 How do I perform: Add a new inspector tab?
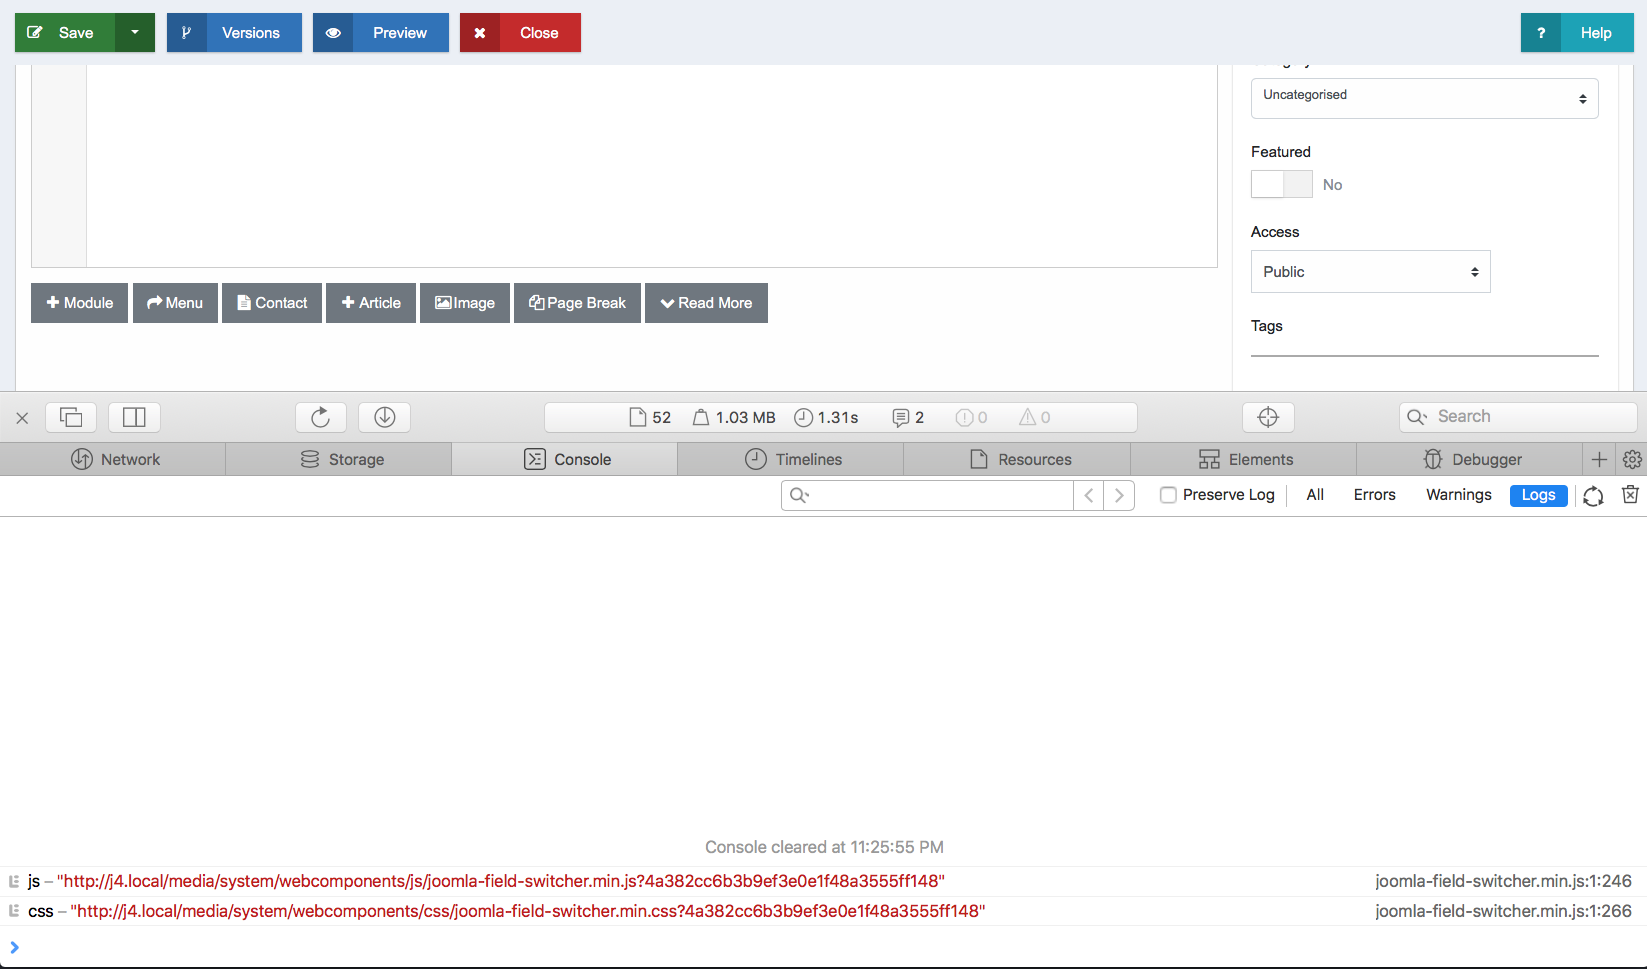pyautogui.click(x=1599, y=459)
